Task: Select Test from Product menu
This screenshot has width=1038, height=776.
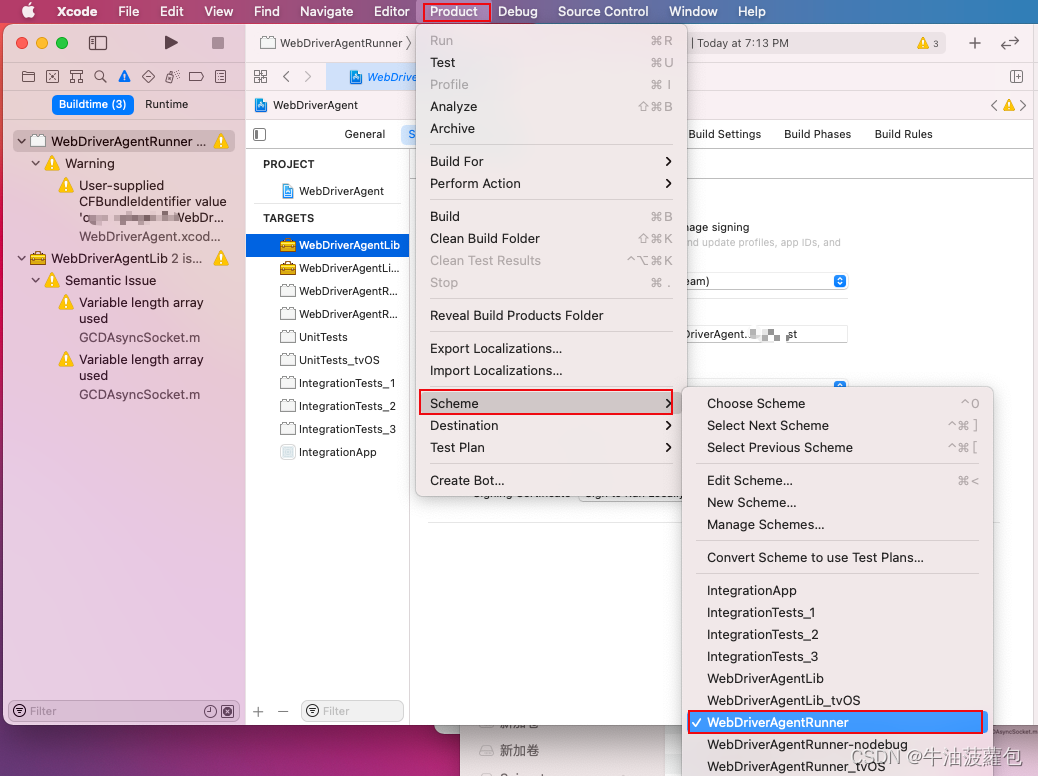Action: pos(551,62)
